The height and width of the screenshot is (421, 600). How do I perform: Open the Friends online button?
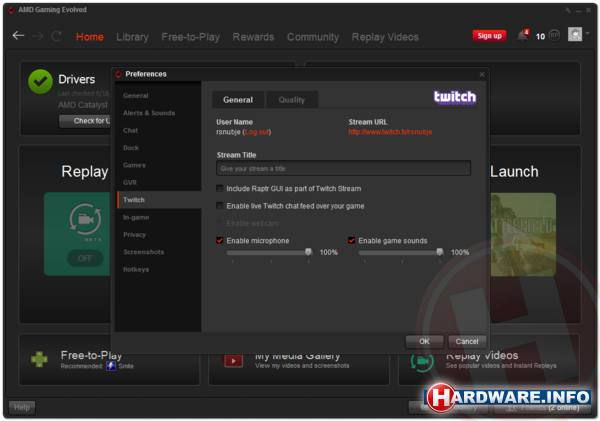(543, 408)
